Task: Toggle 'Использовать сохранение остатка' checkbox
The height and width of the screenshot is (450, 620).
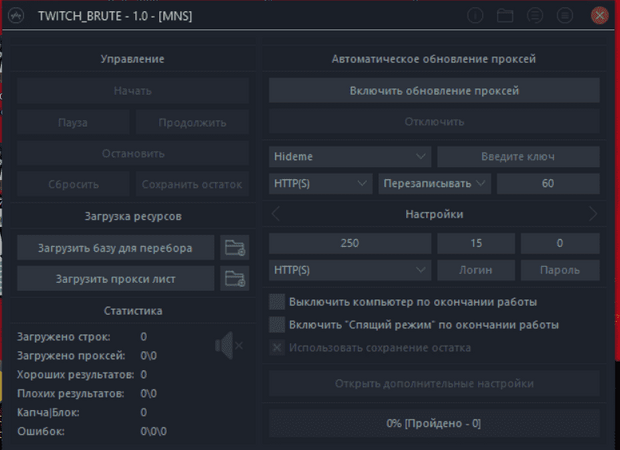Action: click(277, 348)
